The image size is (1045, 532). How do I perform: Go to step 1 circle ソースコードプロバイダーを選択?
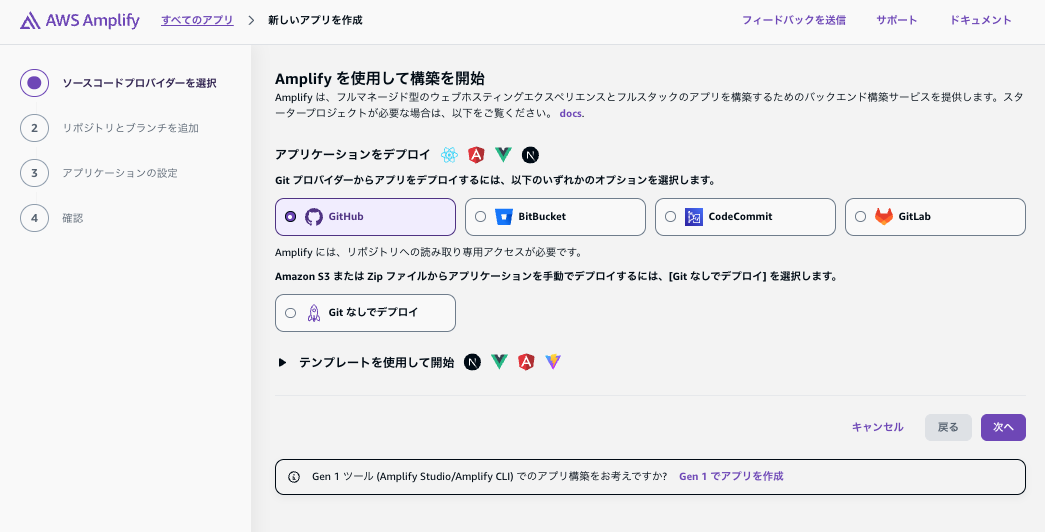(35, 83)
